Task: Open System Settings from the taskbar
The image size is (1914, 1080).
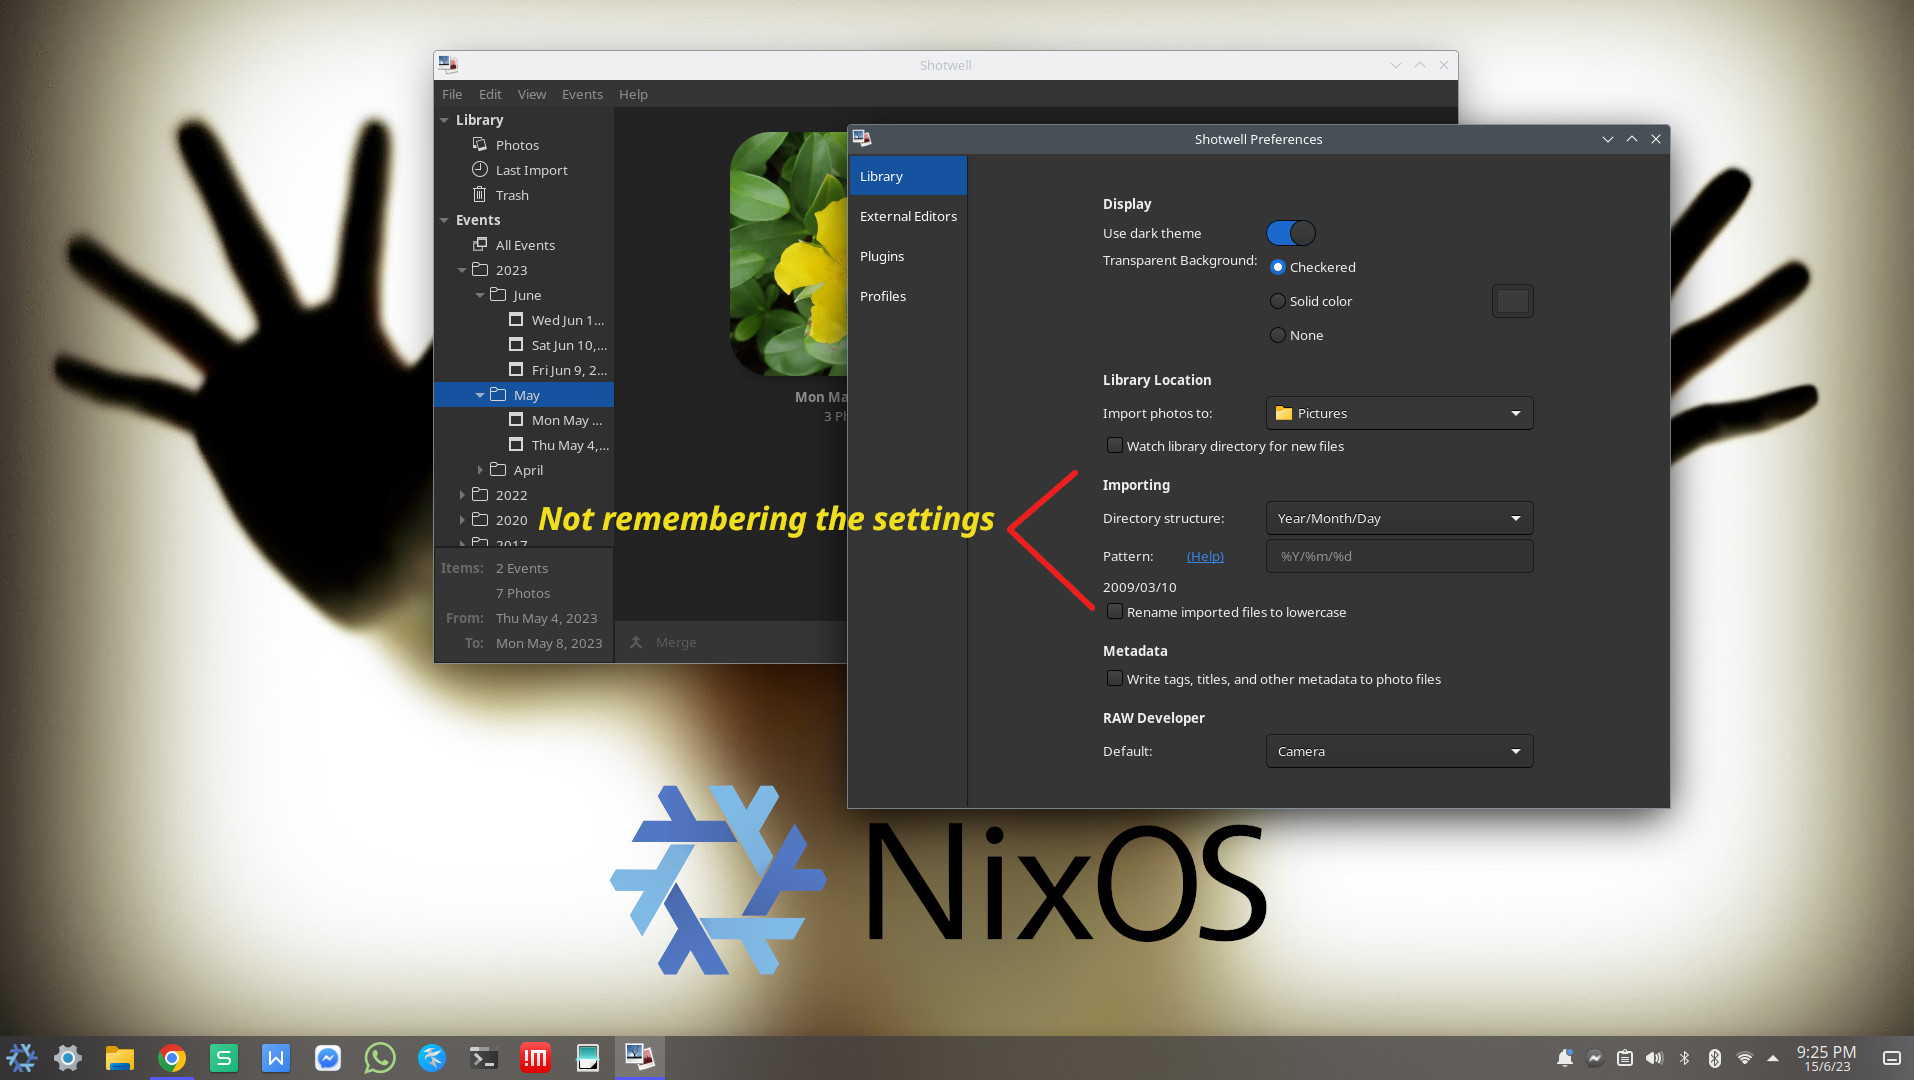Action: coord(68,1058)
